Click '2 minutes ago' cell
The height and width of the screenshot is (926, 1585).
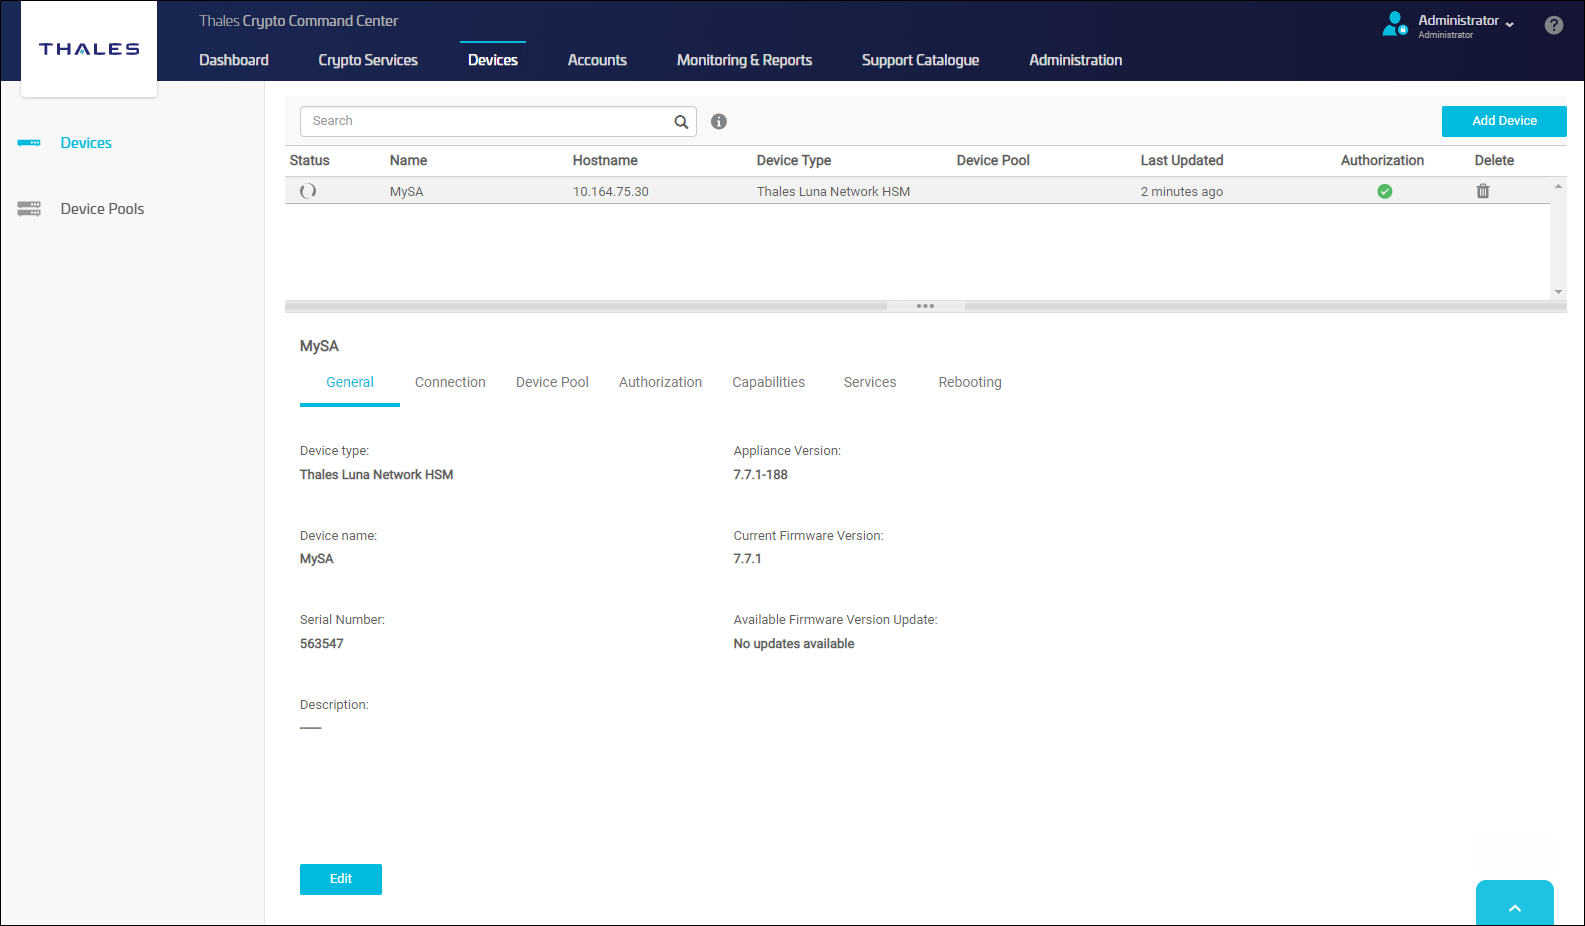(1182, 192)
